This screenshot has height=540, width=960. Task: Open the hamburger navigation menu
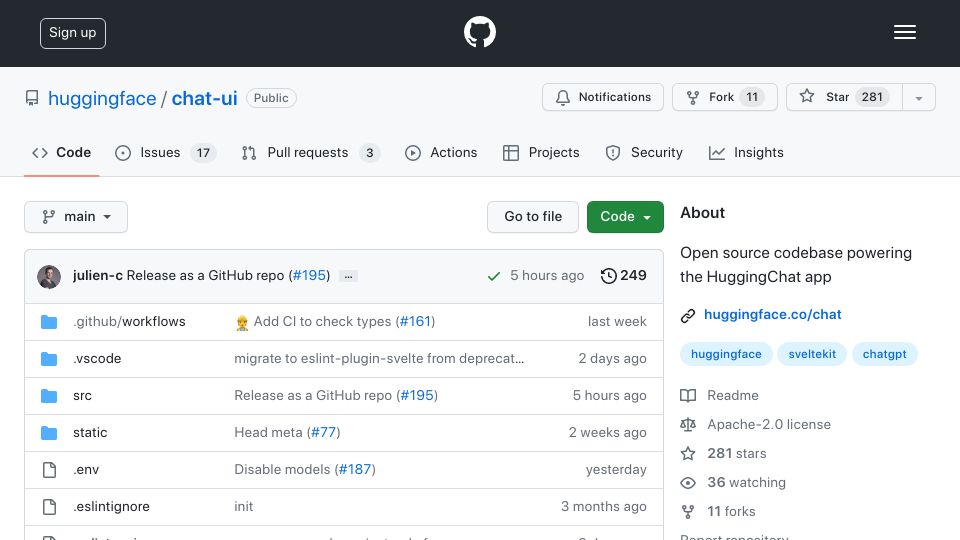[904, 32]
